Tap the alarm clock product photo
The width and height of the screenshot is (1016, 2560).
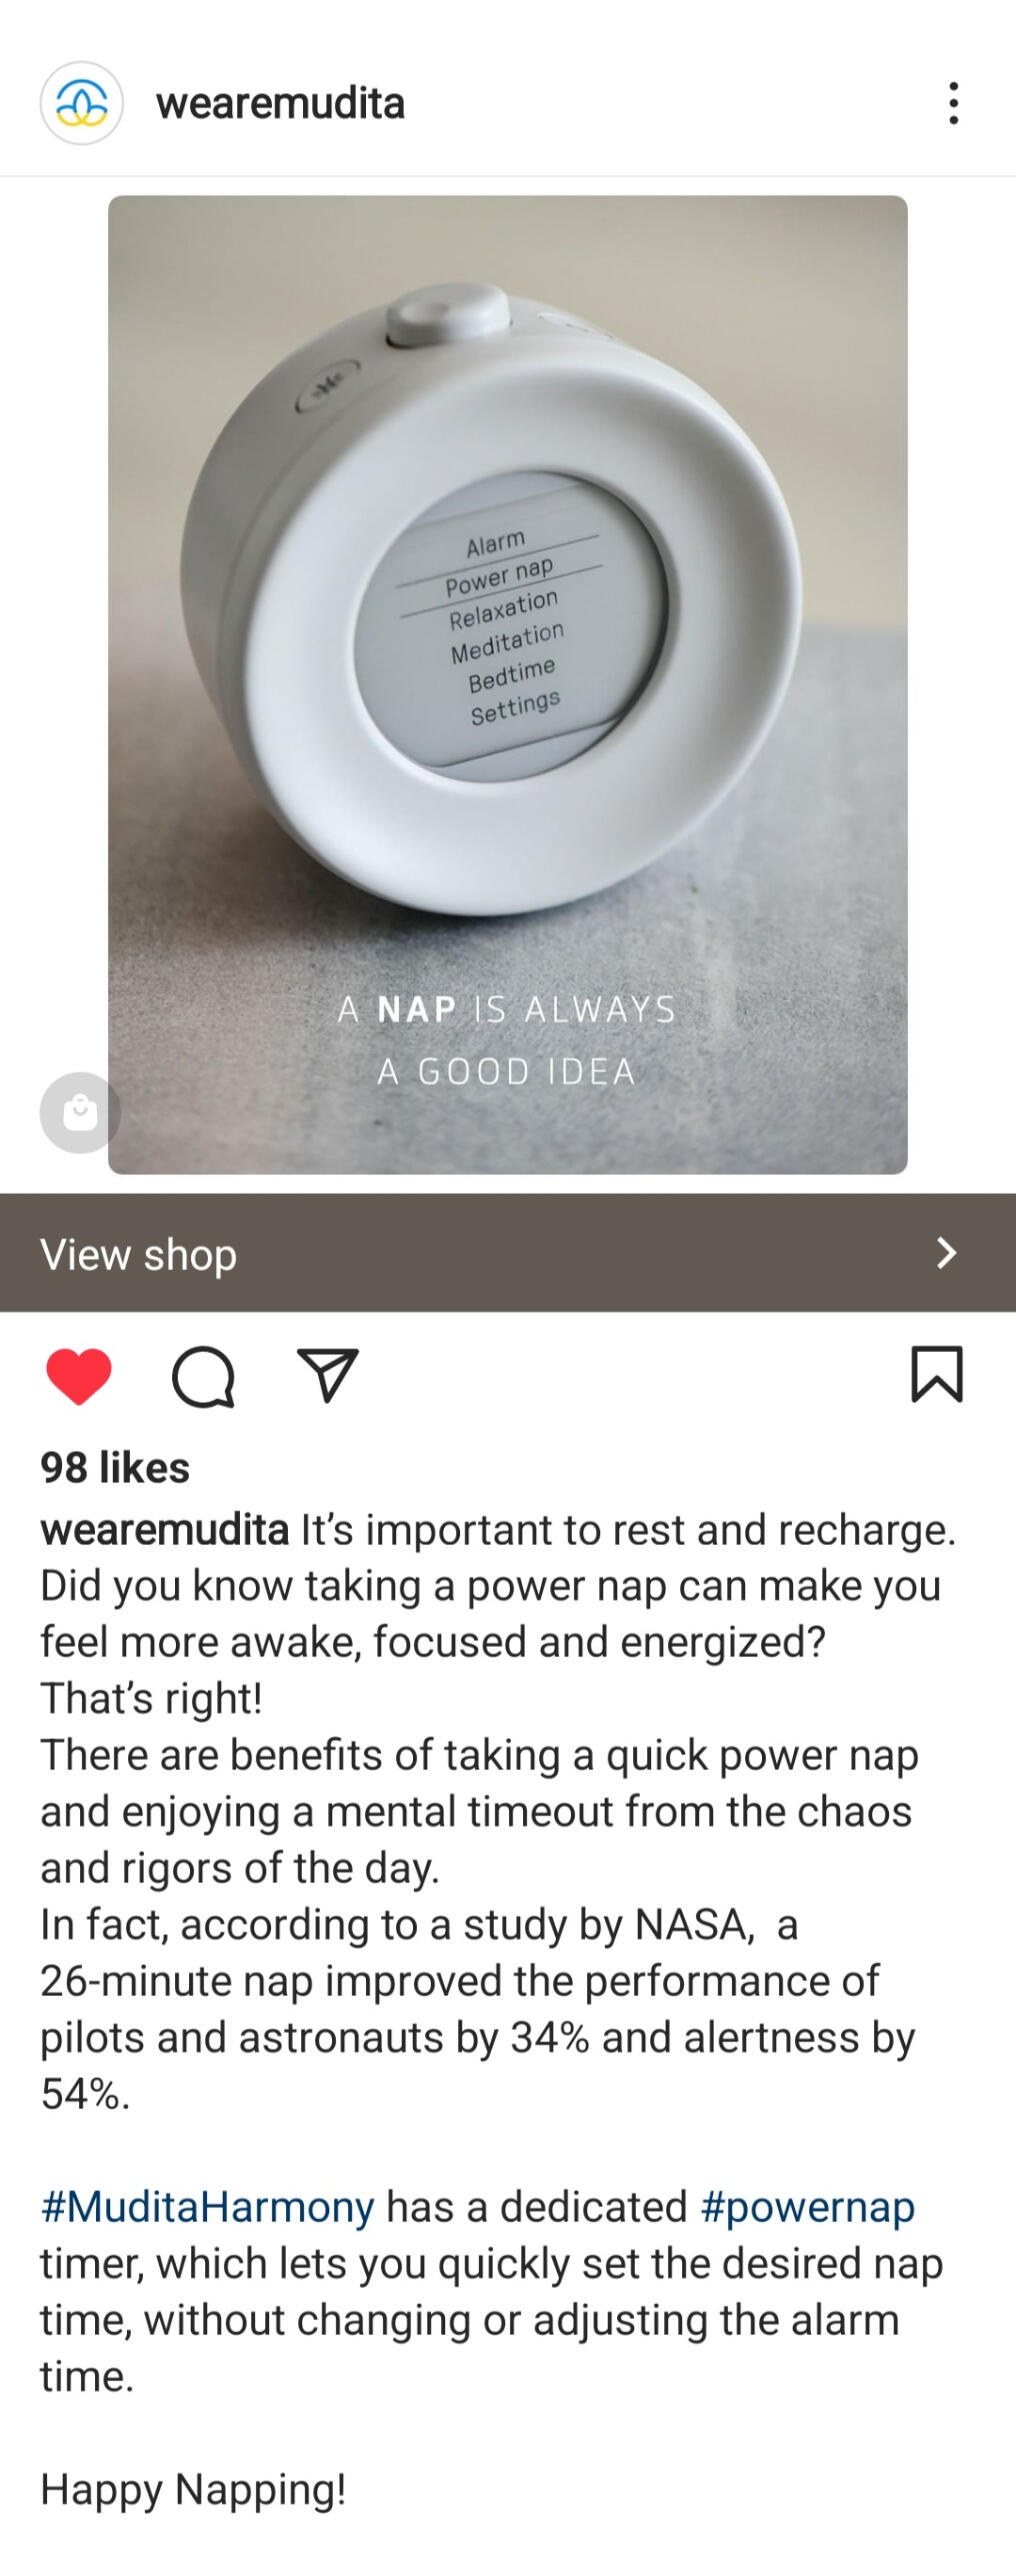508,684
